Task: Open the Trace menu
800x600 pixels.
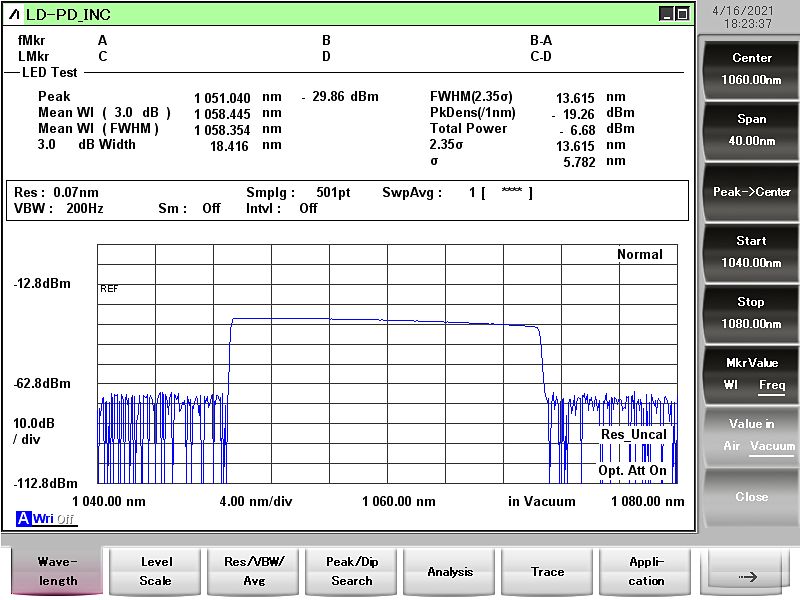Action: click(x=548, y=572)
